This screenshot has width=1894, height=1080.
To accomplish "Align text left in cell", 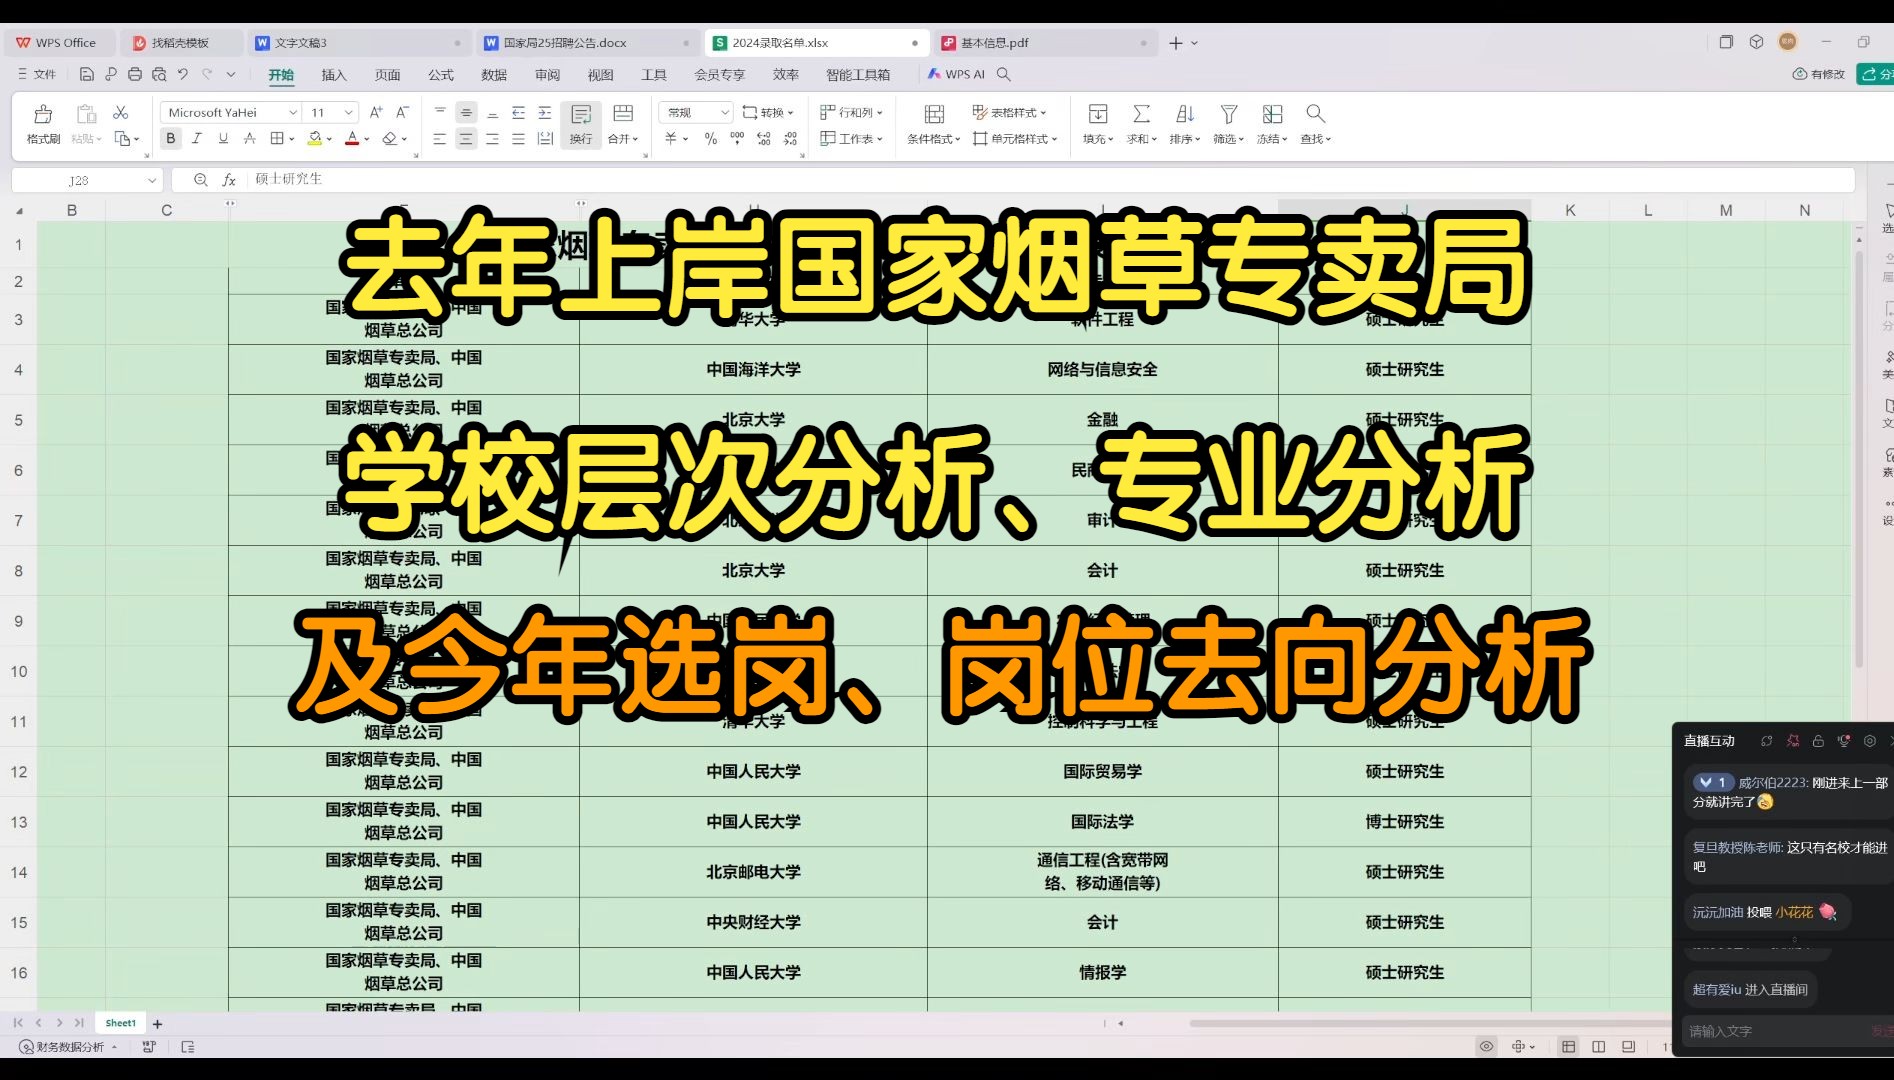I will pos(440,139).
